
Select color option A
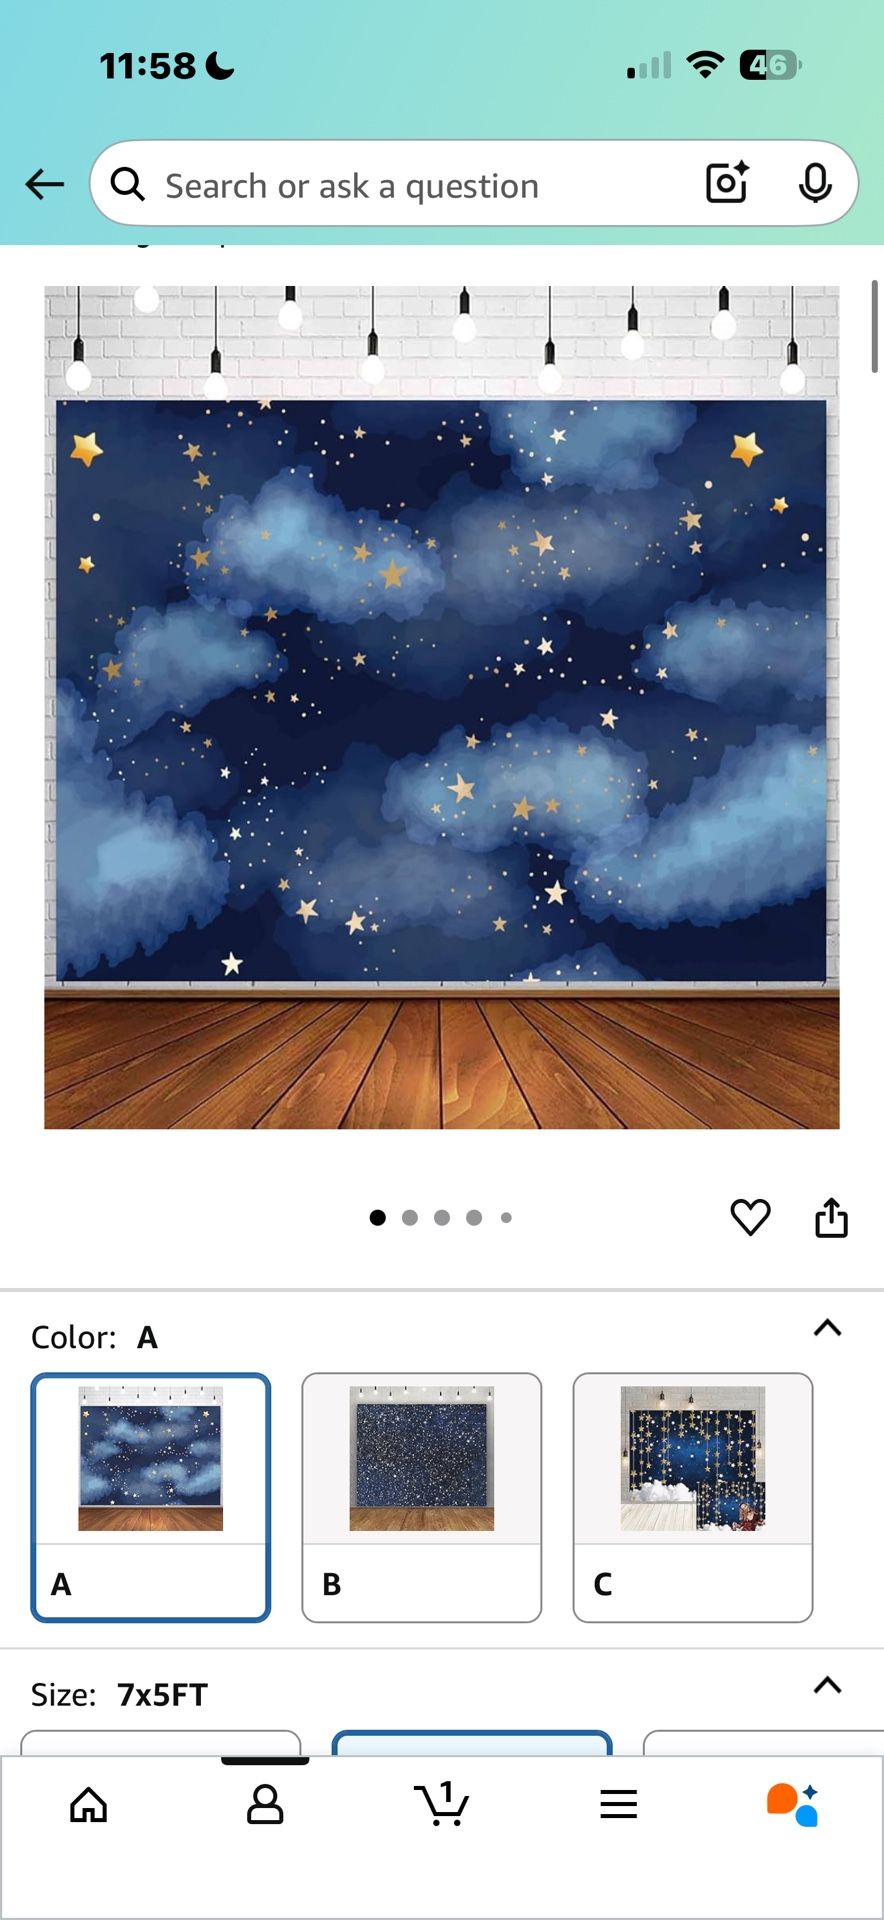151,1497
